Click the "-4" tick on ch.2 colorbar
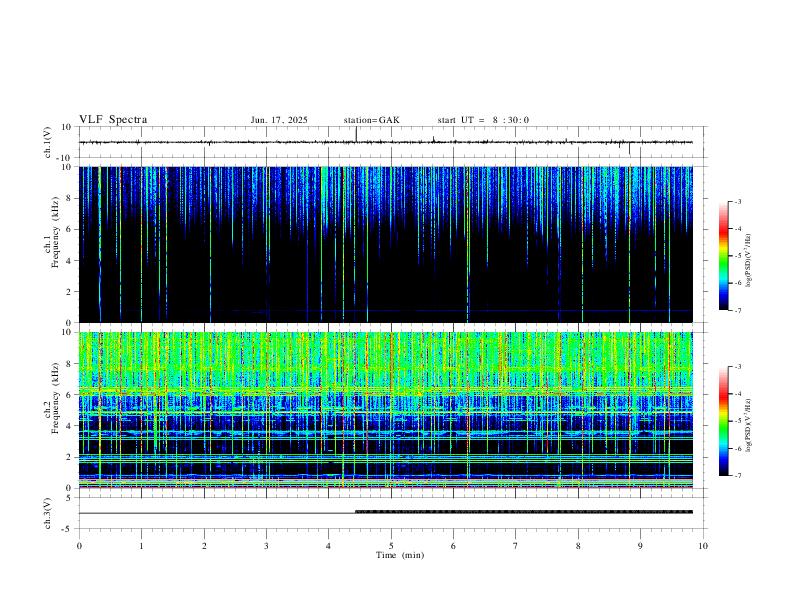This screenshot has width=792, height=612. [x=738, y=394]
